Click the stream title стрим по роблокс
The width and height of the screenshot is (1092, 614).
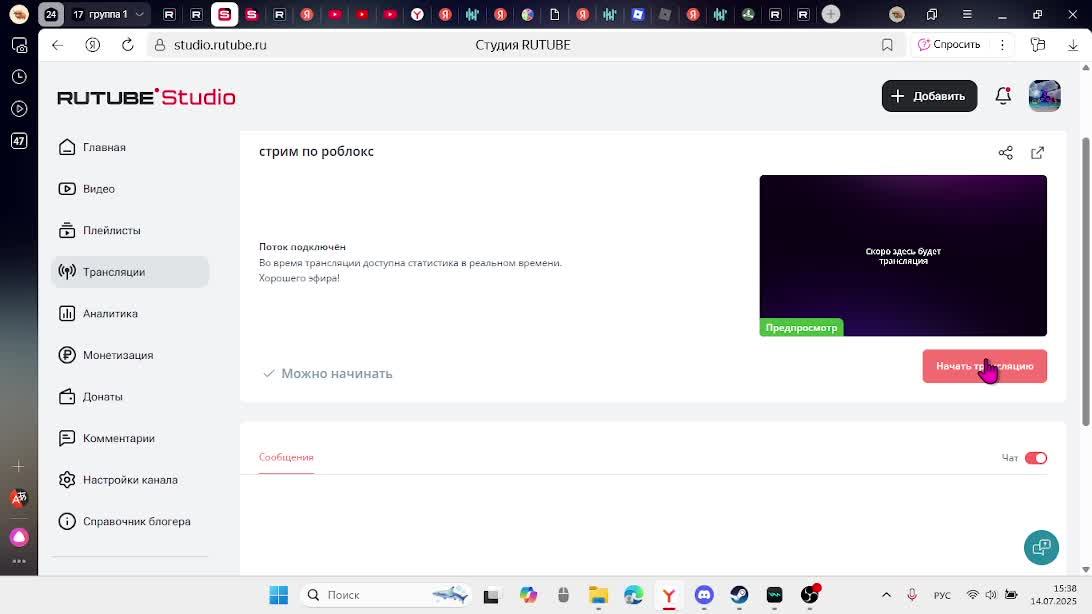click(316, 152)
